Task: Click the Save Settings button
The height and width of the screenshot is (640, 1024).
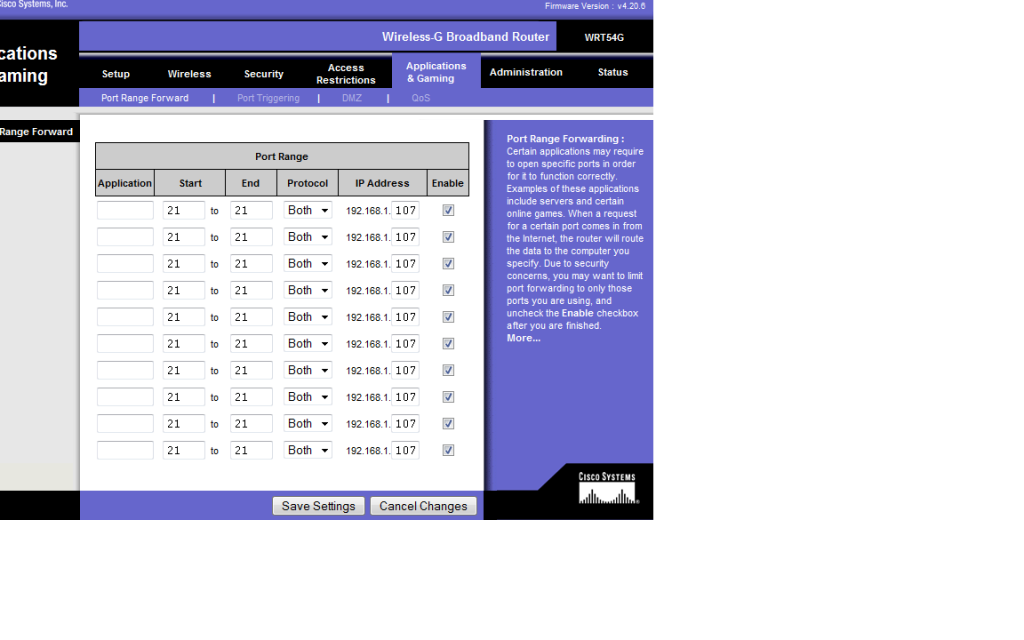Action: pos(318,506)
